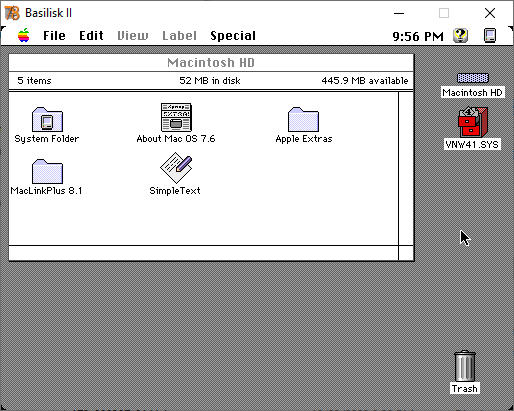This screenshot has width=514, height=411.
Task: Open the rainbow Apple menu
Action: click(24, 35)
